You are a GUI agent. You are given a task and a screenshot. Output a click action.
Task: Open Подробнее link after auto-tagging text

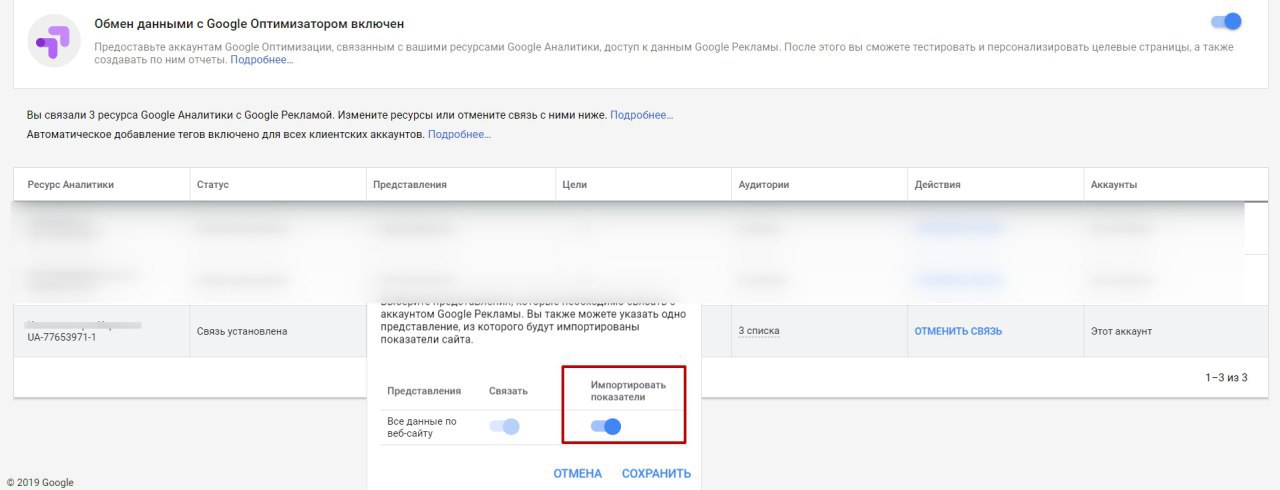[x=459, y=134]
